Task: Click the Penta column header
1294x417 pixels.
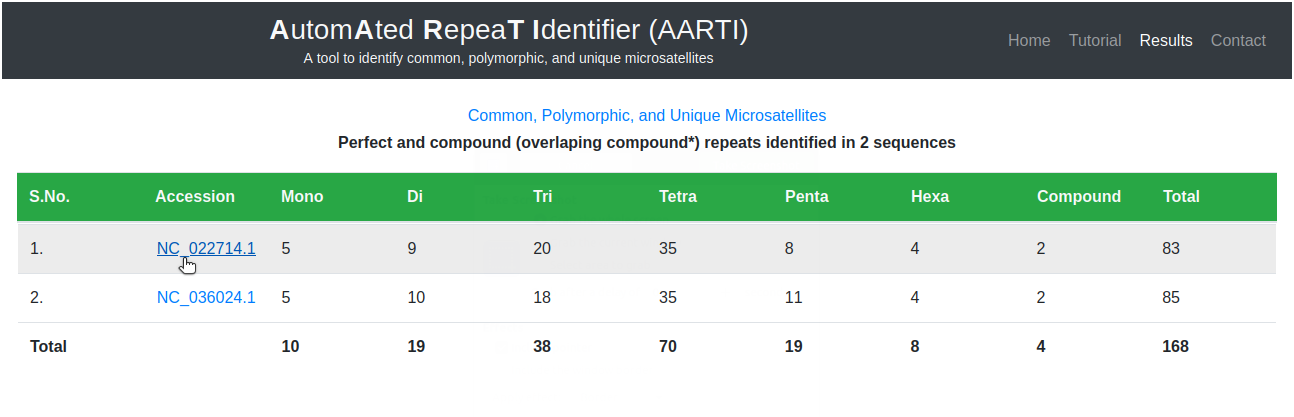Action: (x=807, y=197)
